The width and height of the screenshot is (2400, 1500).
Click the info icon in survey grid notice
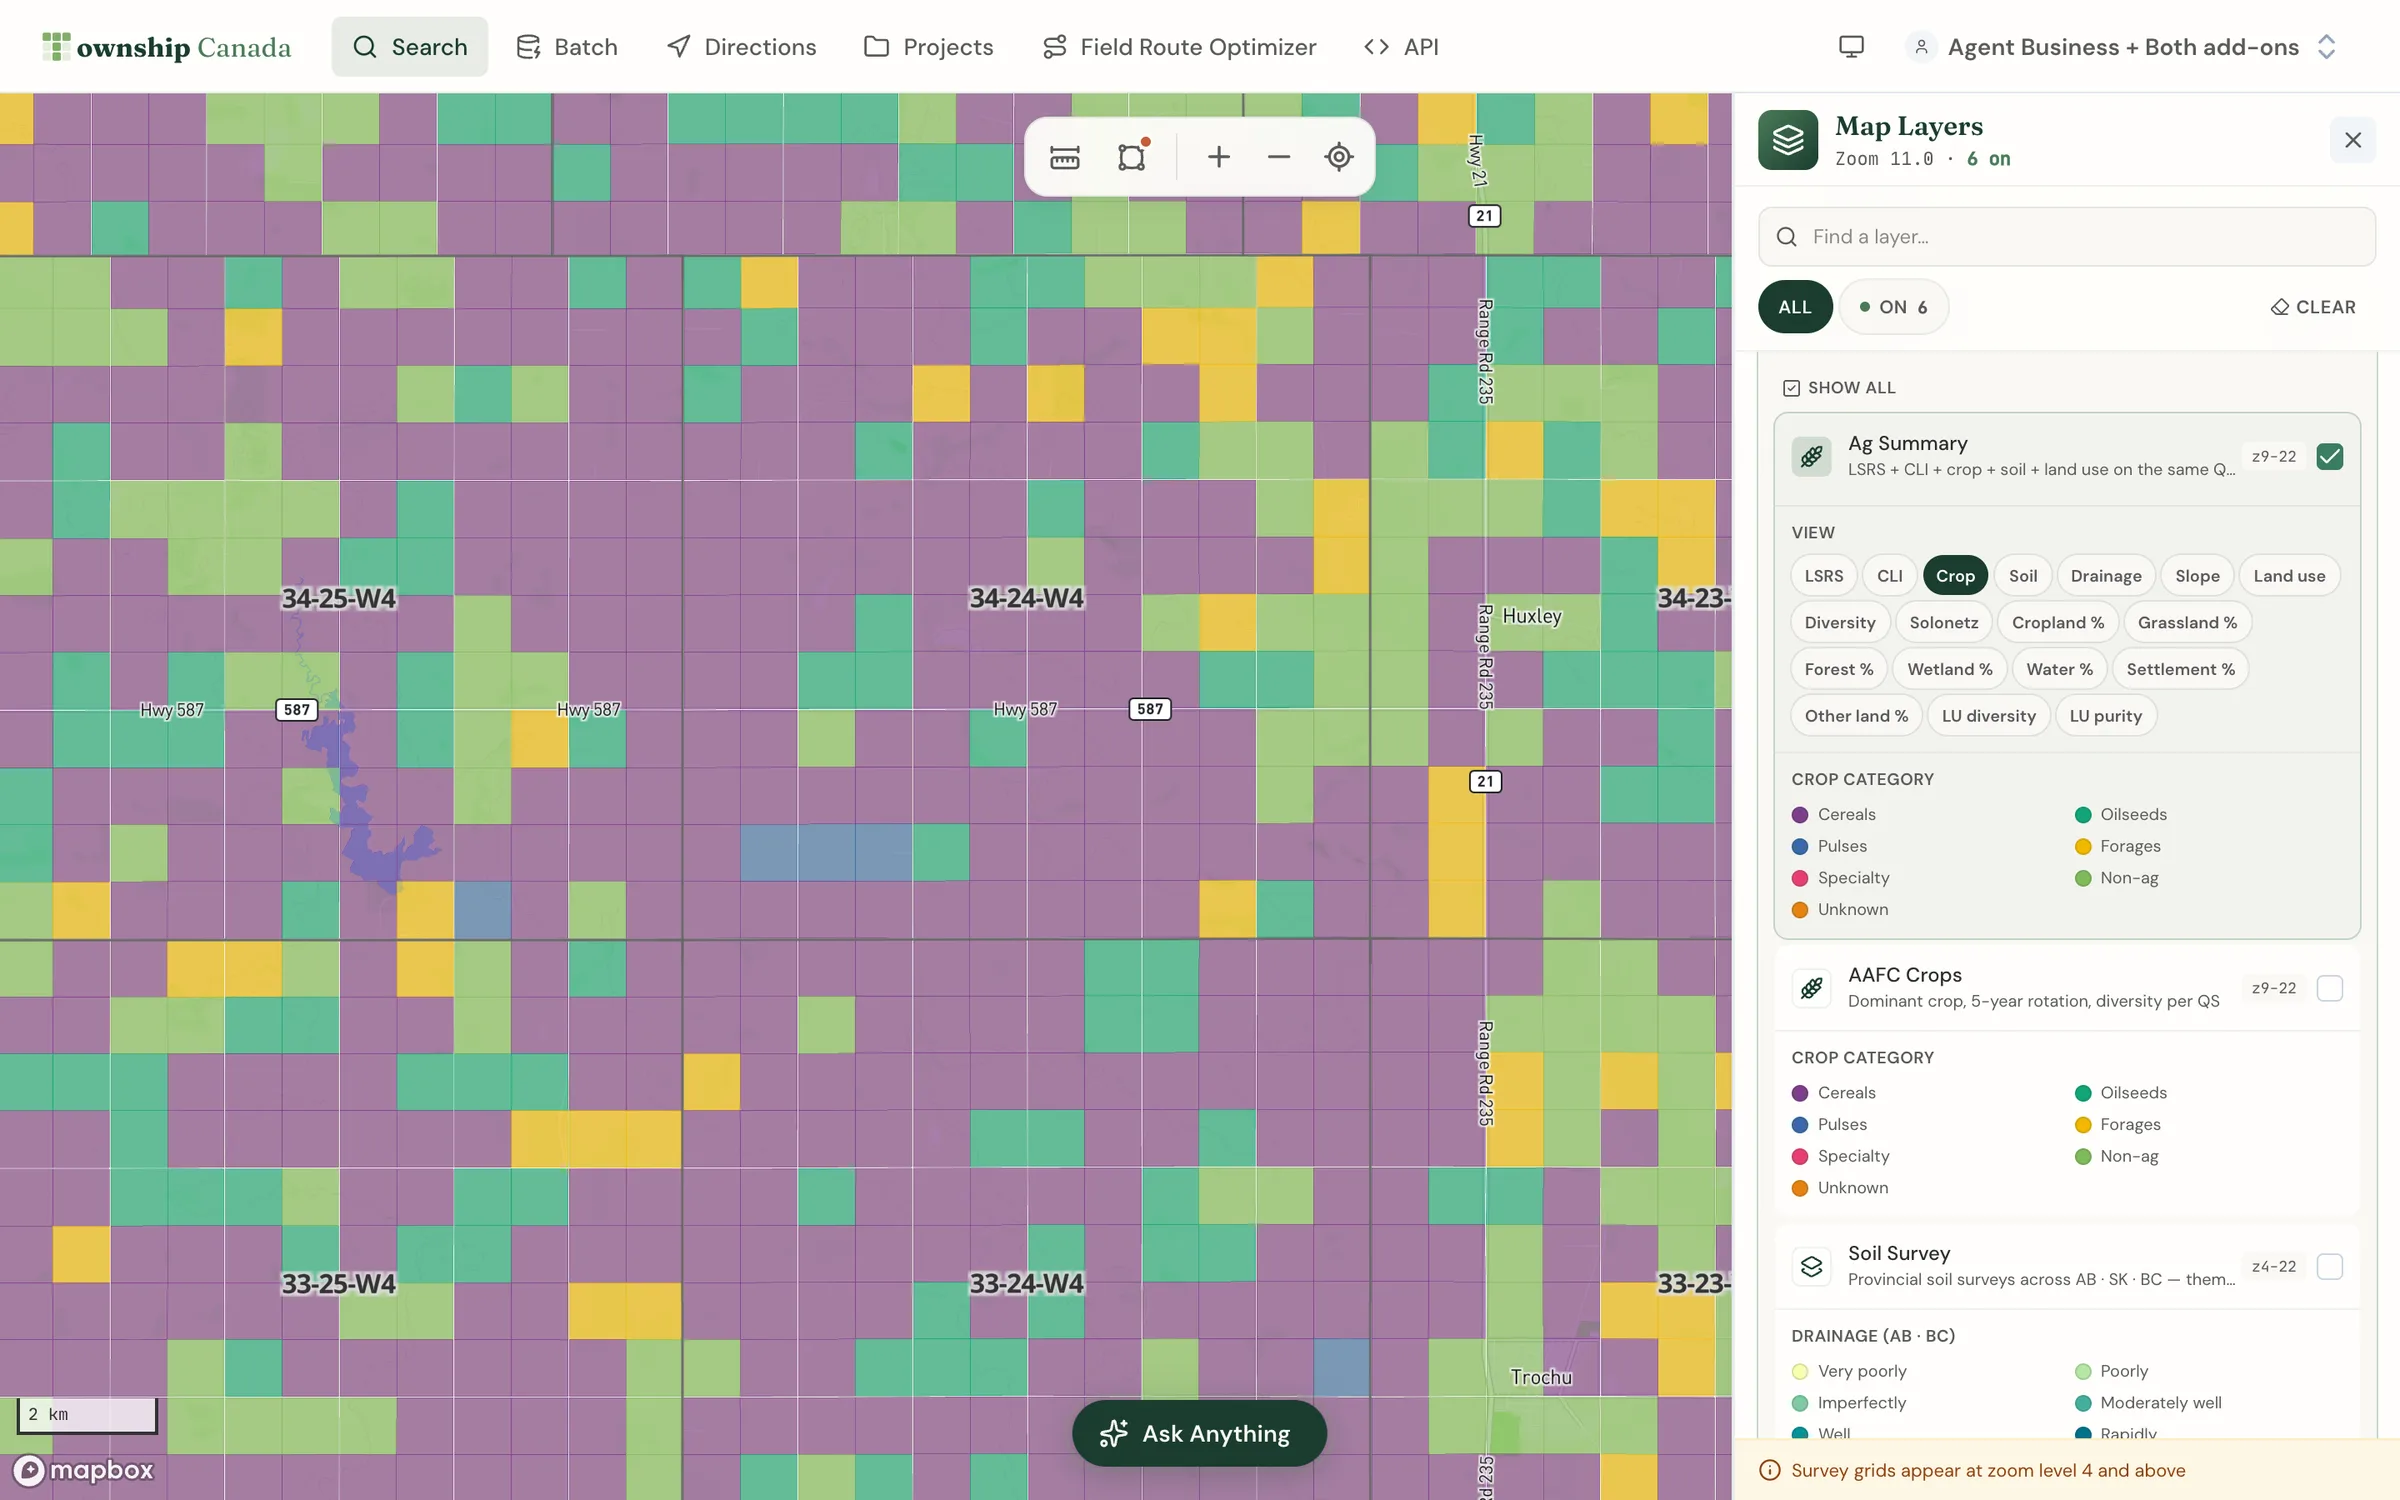point(1769,1470)
